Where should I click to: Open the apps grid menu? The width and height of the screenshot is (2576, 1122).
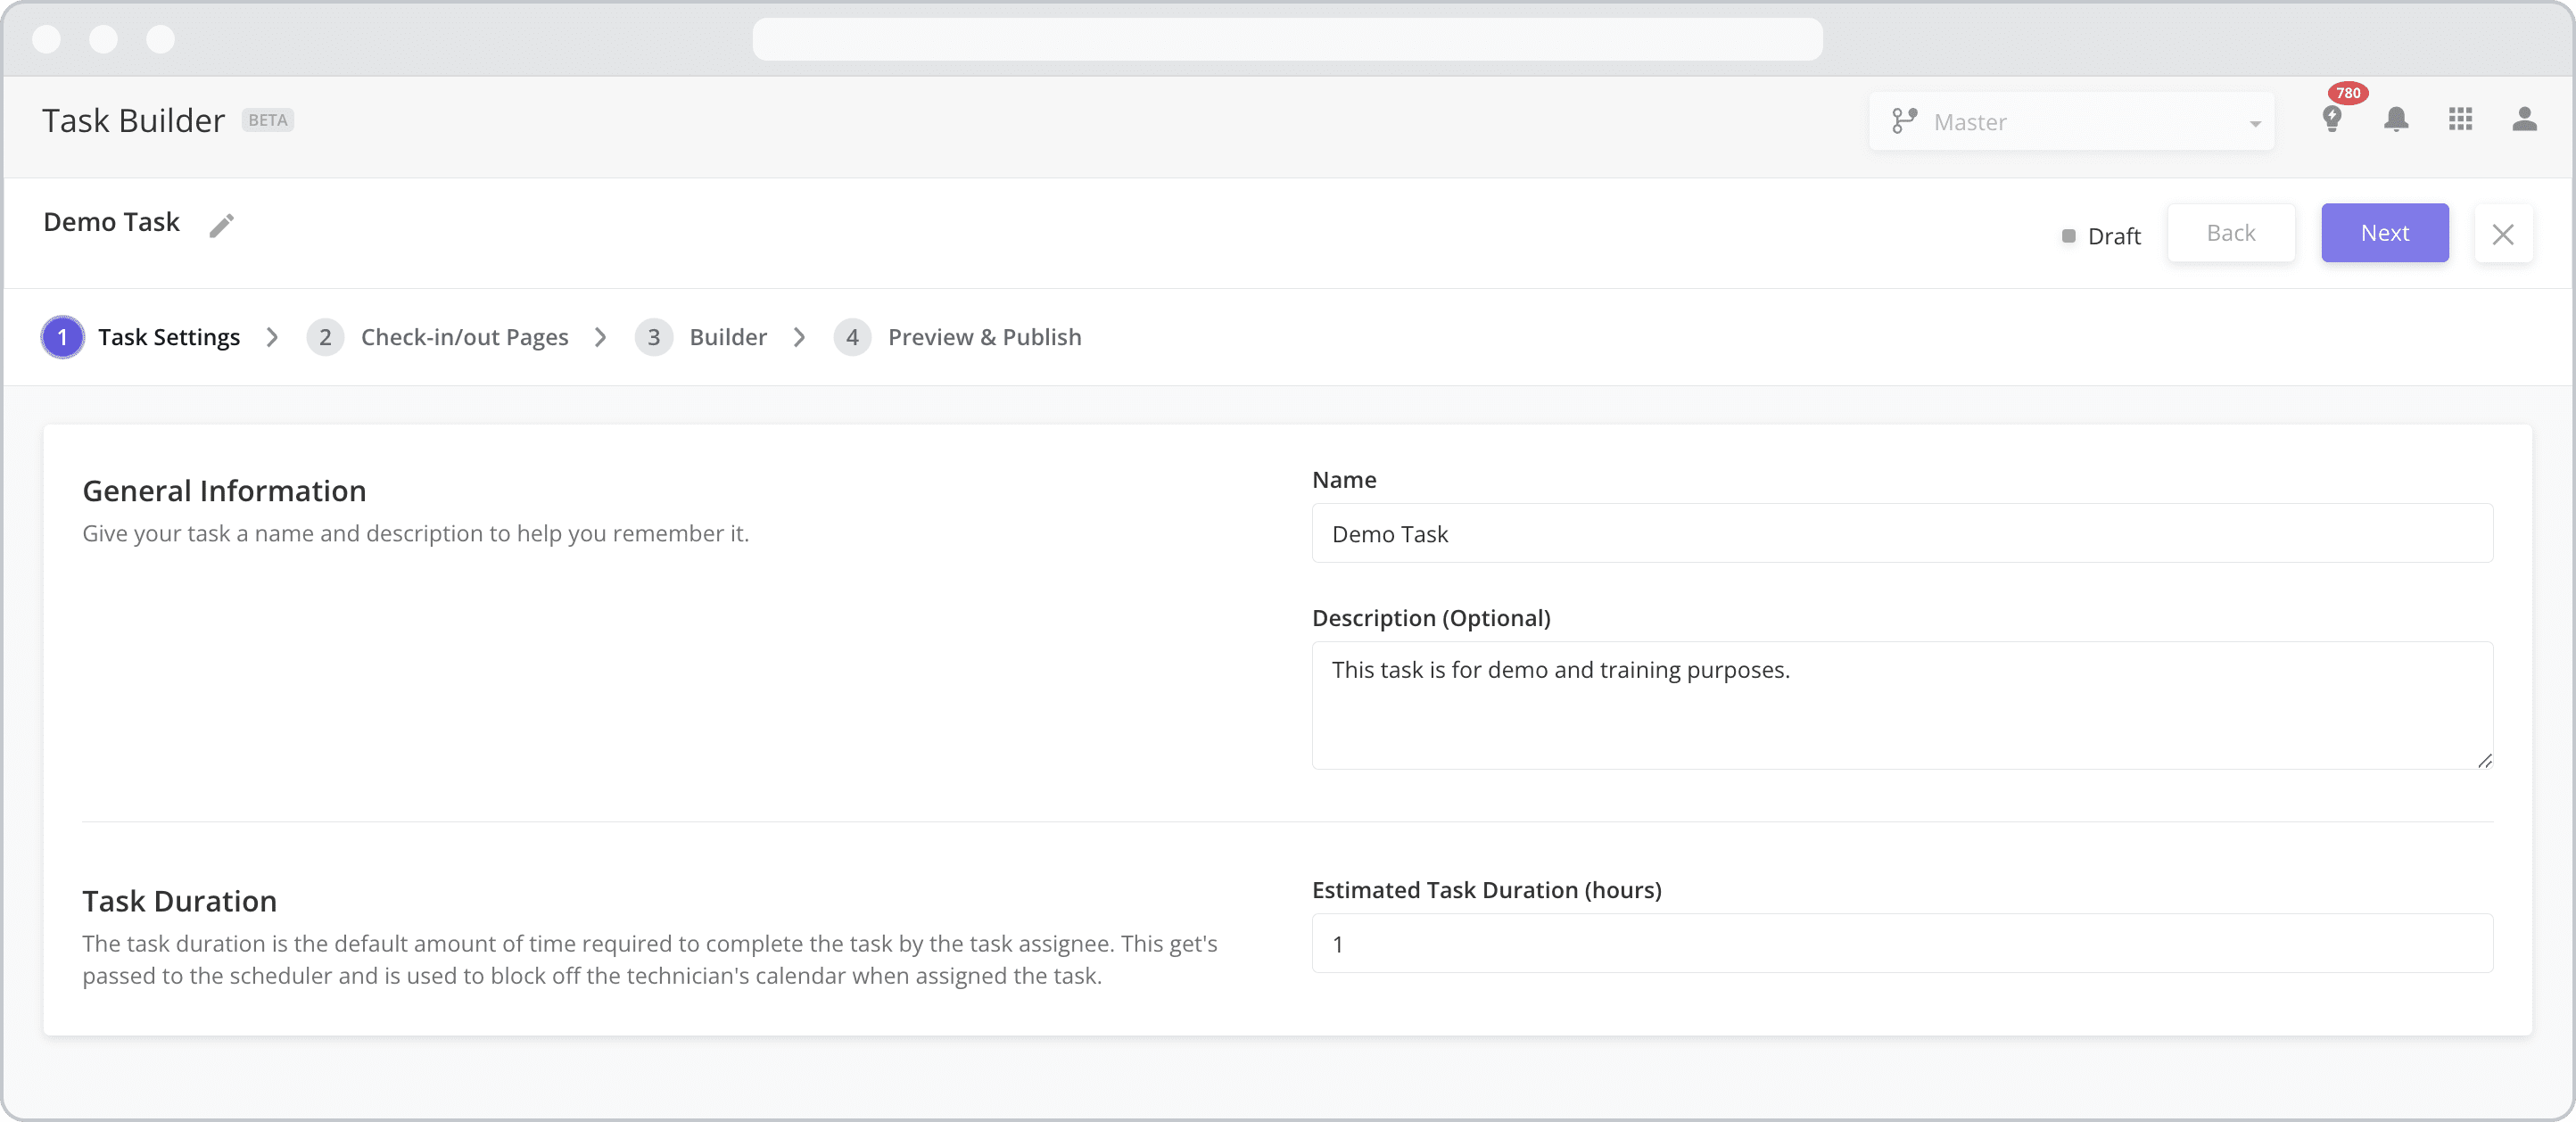[2460, 119]
